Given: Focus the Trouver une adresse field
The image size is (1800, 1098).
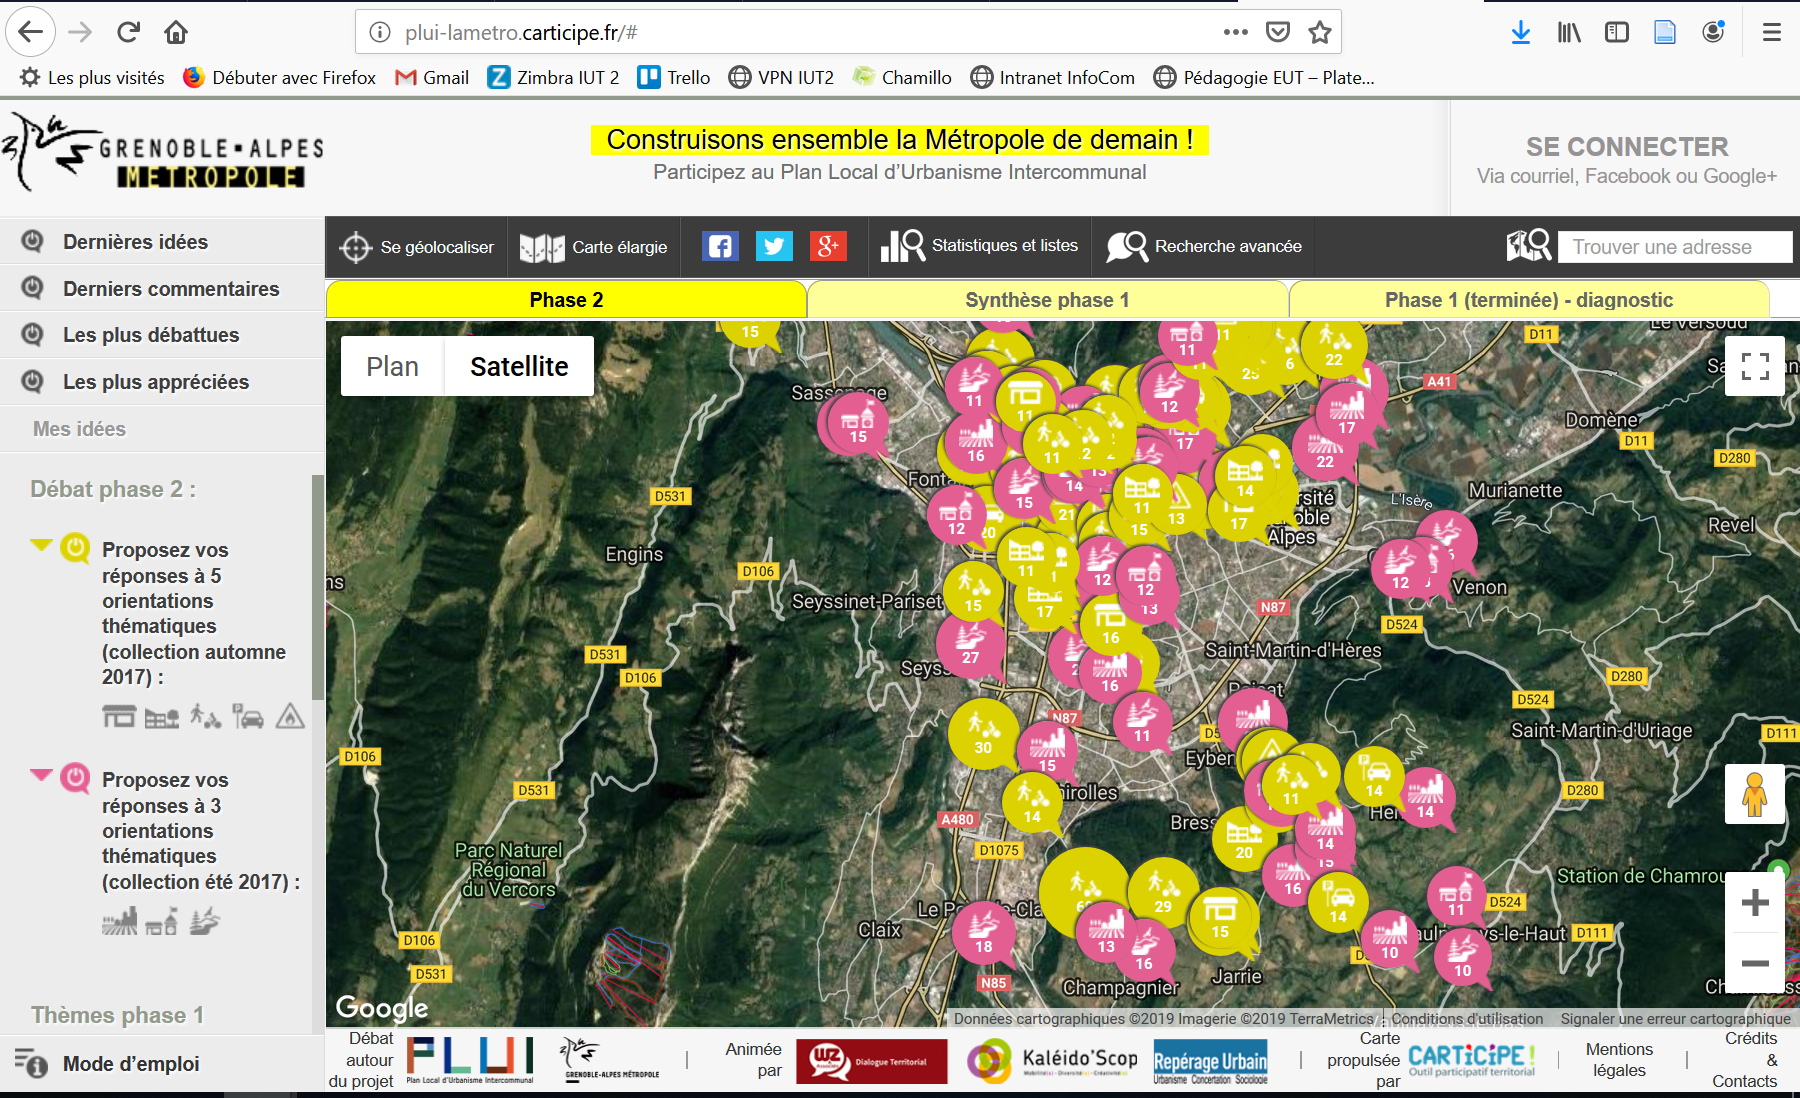Looking at the screenshot, I should coord(1674,247).
